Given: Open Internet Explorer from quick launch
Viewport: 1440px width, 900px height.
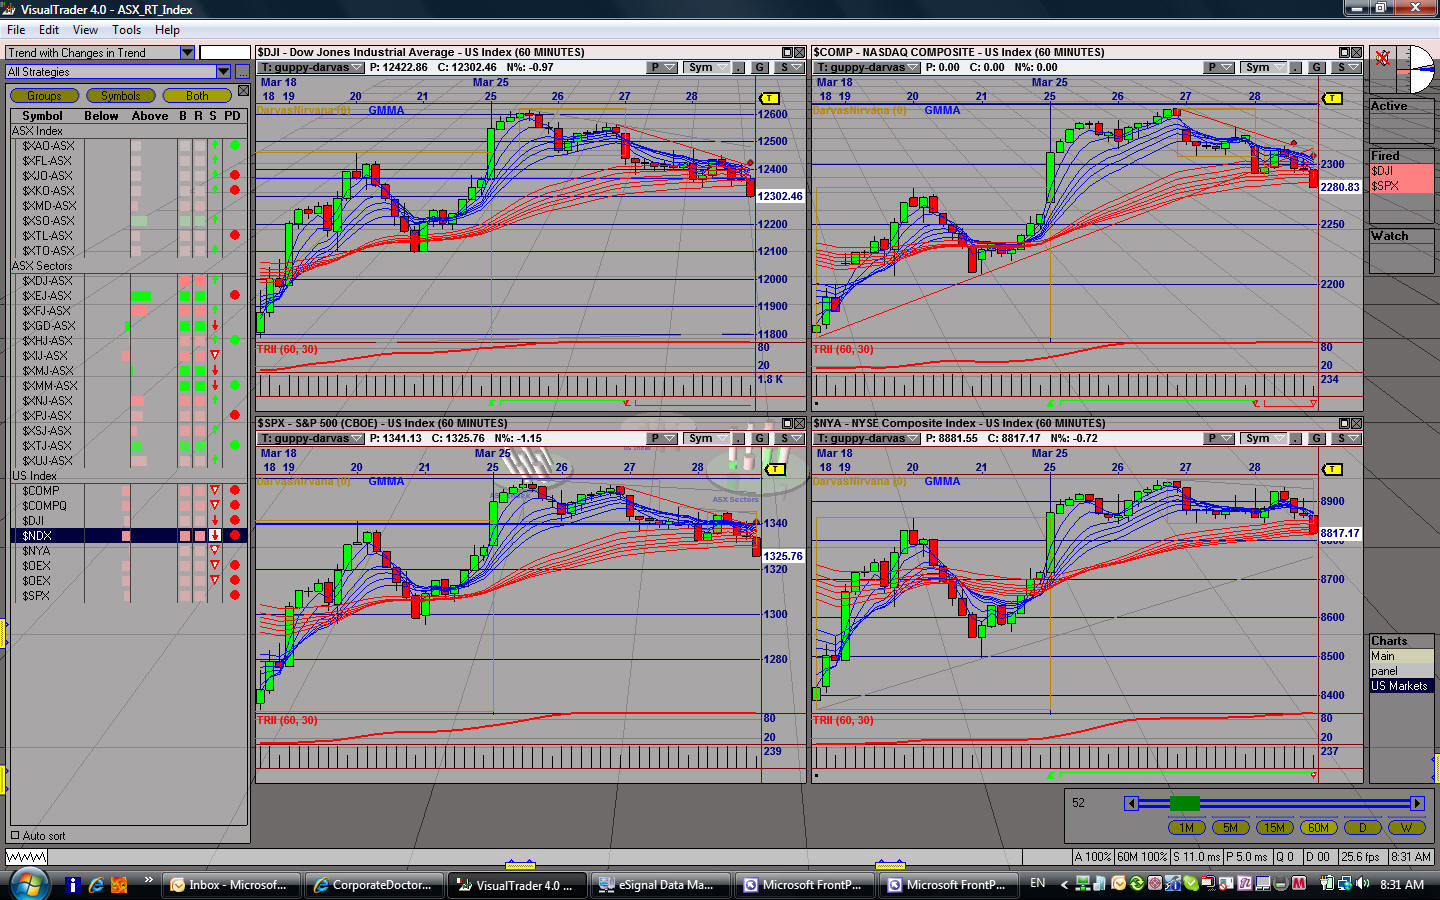Looking at the screenshot, I should point(96,885).
